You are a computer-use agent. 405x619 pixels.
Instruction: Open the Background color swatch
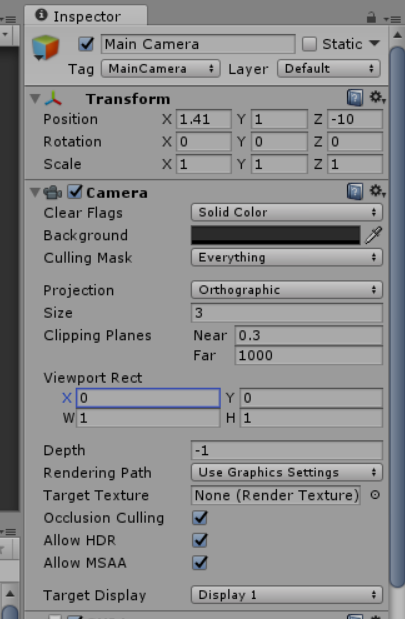(x=276, y=235)
